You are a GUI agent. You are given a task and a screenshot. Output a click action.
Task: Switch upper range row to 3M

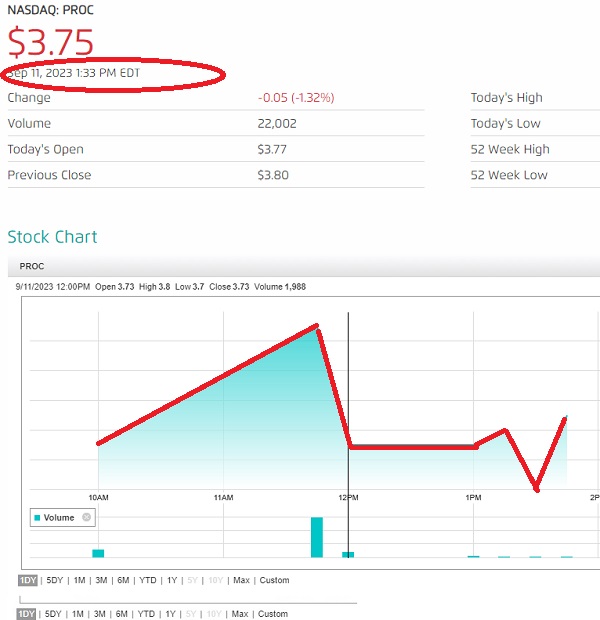[101, 580]
